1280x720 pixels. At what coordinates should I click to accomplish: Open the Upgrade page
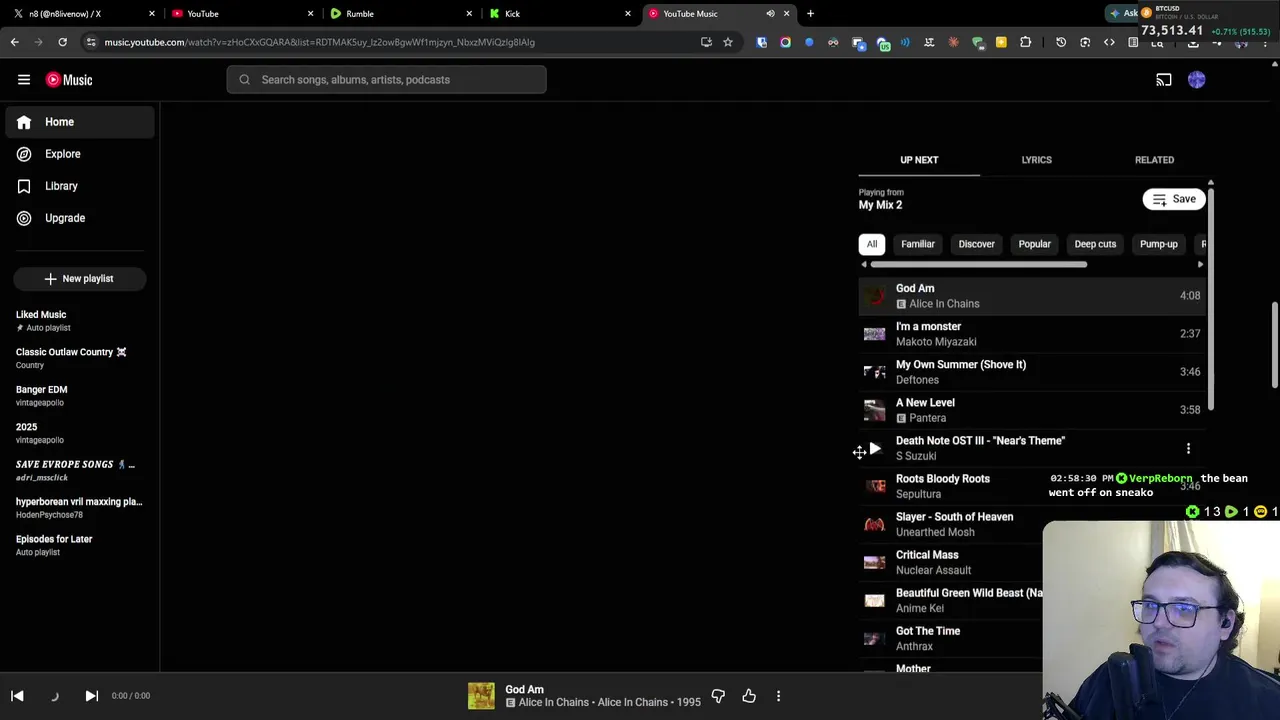point(80,218)
